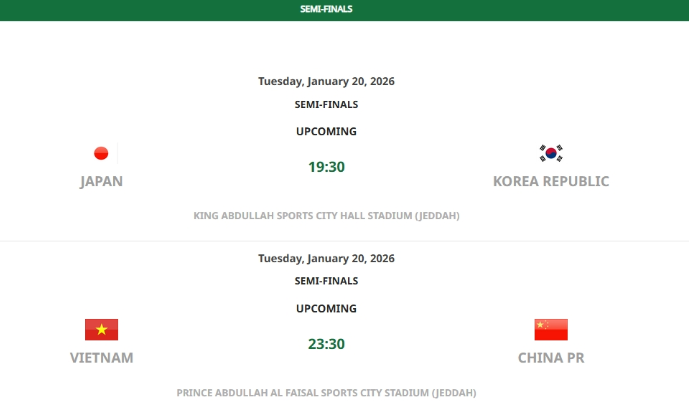Click the divider line between the two matches
This screenshot has width=689, height=404.
coord(344,241)
